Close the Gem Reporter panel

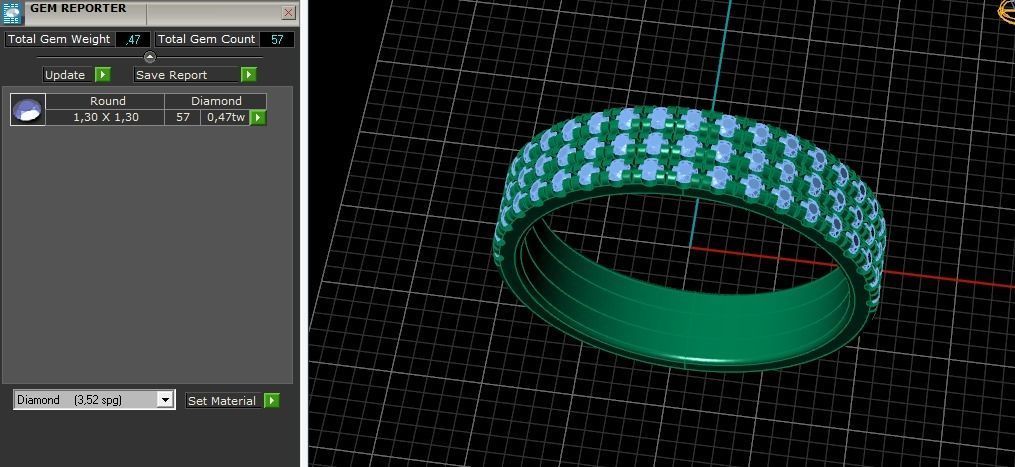tap(289, 12)
